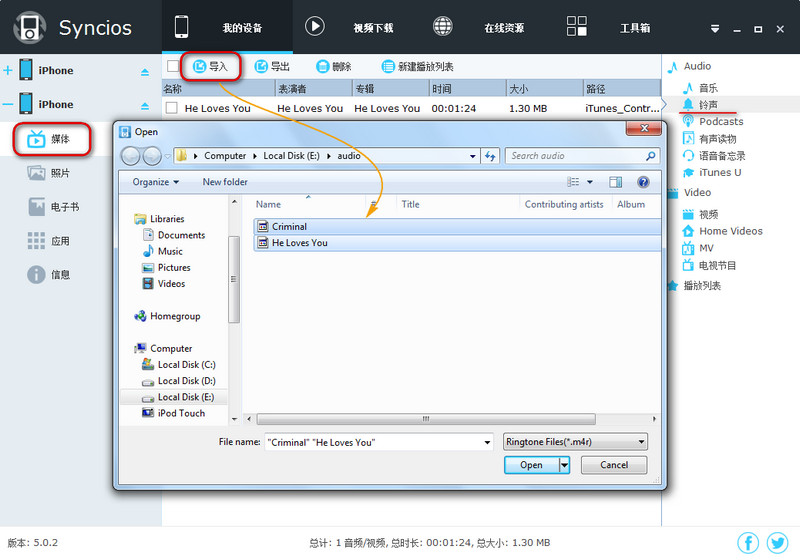Toggle select-all checkbox in media toolbar
Viewport: 800px width, 560px height.
[172, 66]
